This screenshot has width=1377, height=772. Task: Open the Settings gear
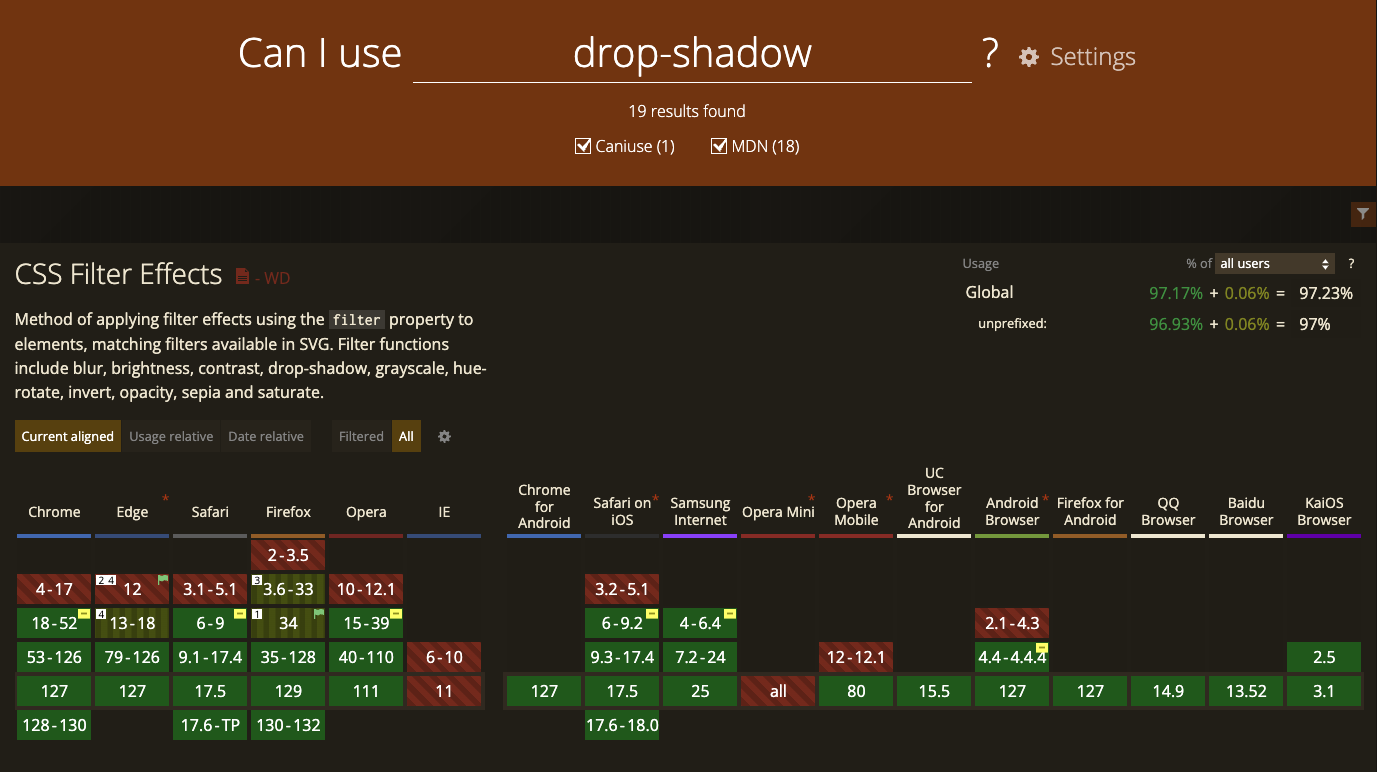pyautogui.click(x=1029, y=57)
